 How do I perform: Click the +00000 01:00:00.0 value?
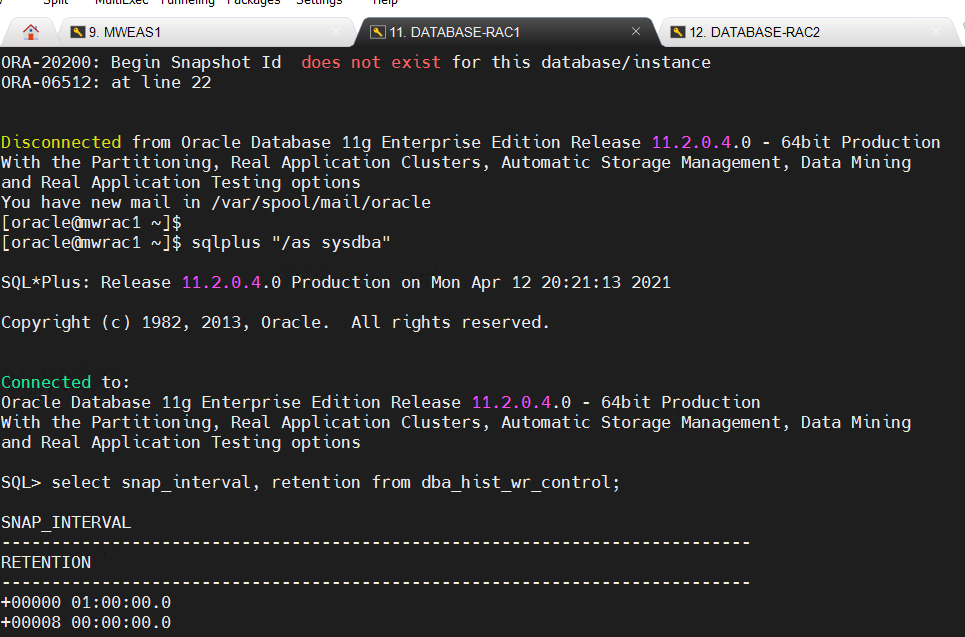coord(86,603)
